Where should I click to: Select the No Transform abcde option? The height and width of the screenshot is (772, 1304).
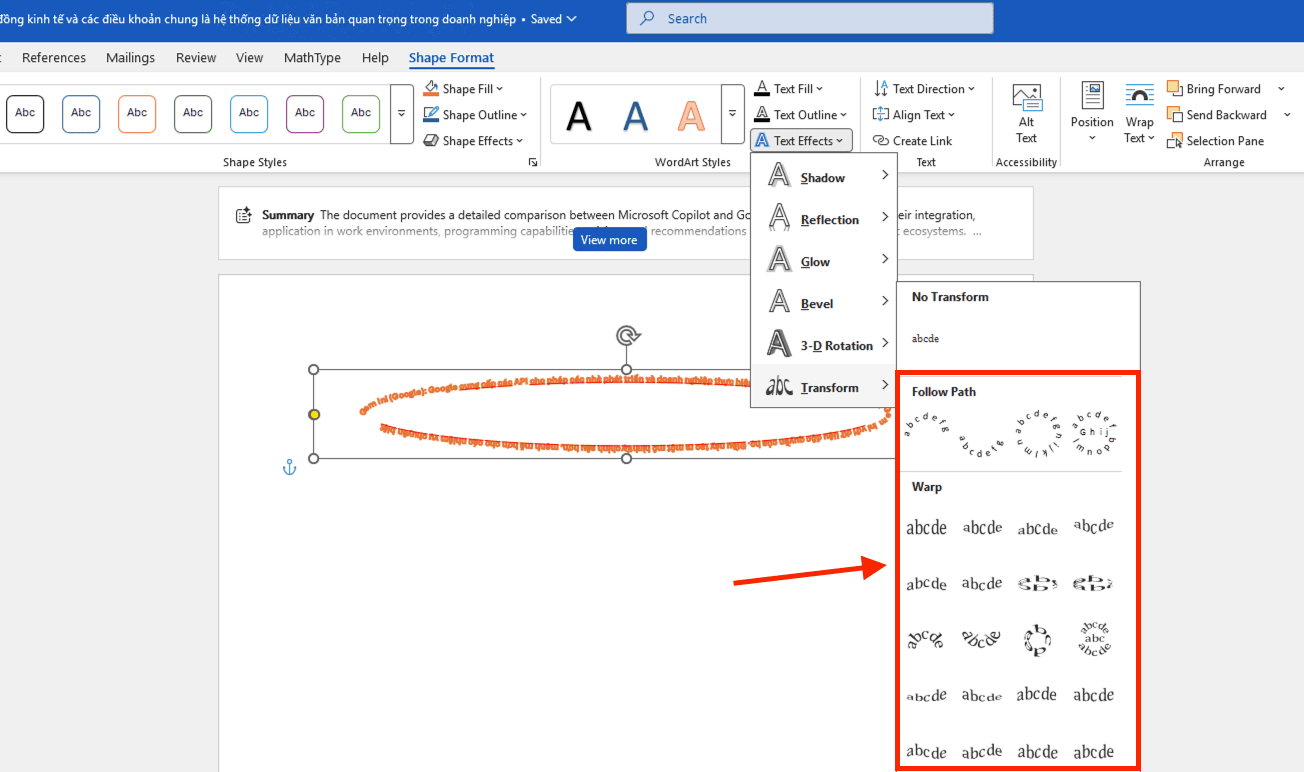(925, 339)
